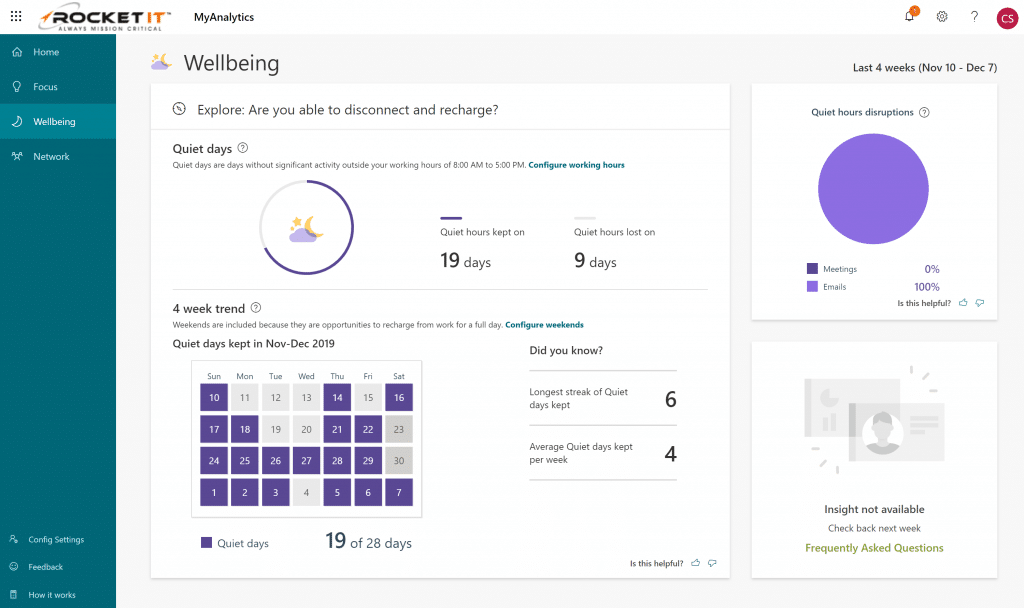Give thumbs up on the disruptions card
Screen dimensions: 1024x608
pos(963,302)
